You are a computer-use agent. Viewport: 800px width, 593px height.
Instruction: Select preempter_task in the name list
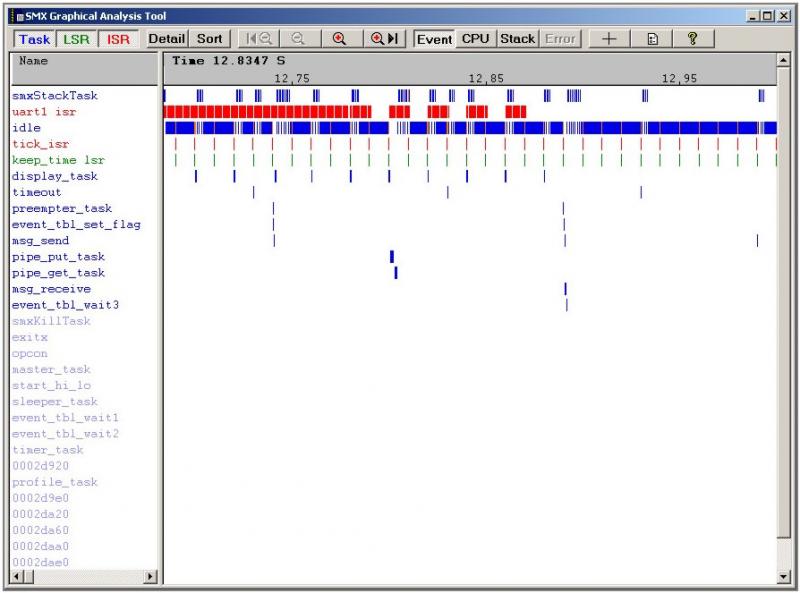62,208
